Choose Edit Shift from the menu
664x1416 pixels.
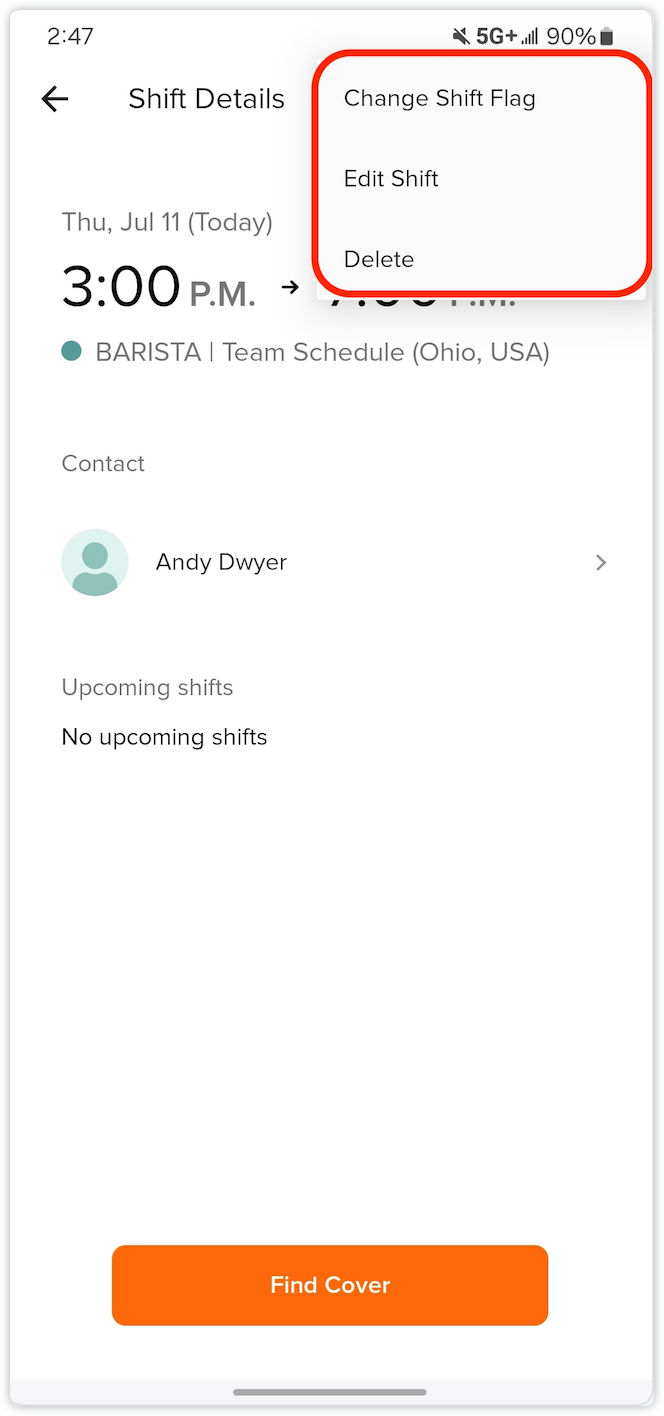(x=391, y=179)
